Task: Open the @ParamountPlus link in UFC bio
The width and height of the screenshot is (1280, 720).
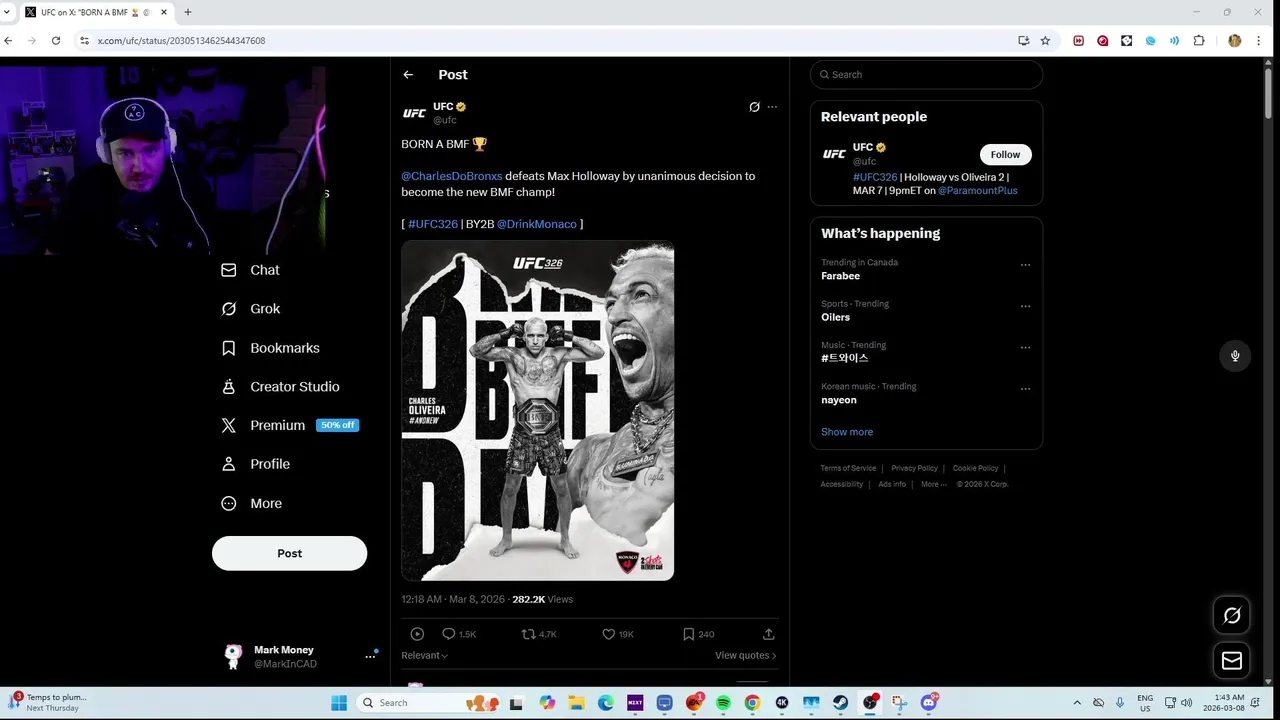Action: [x=977, y=191]
